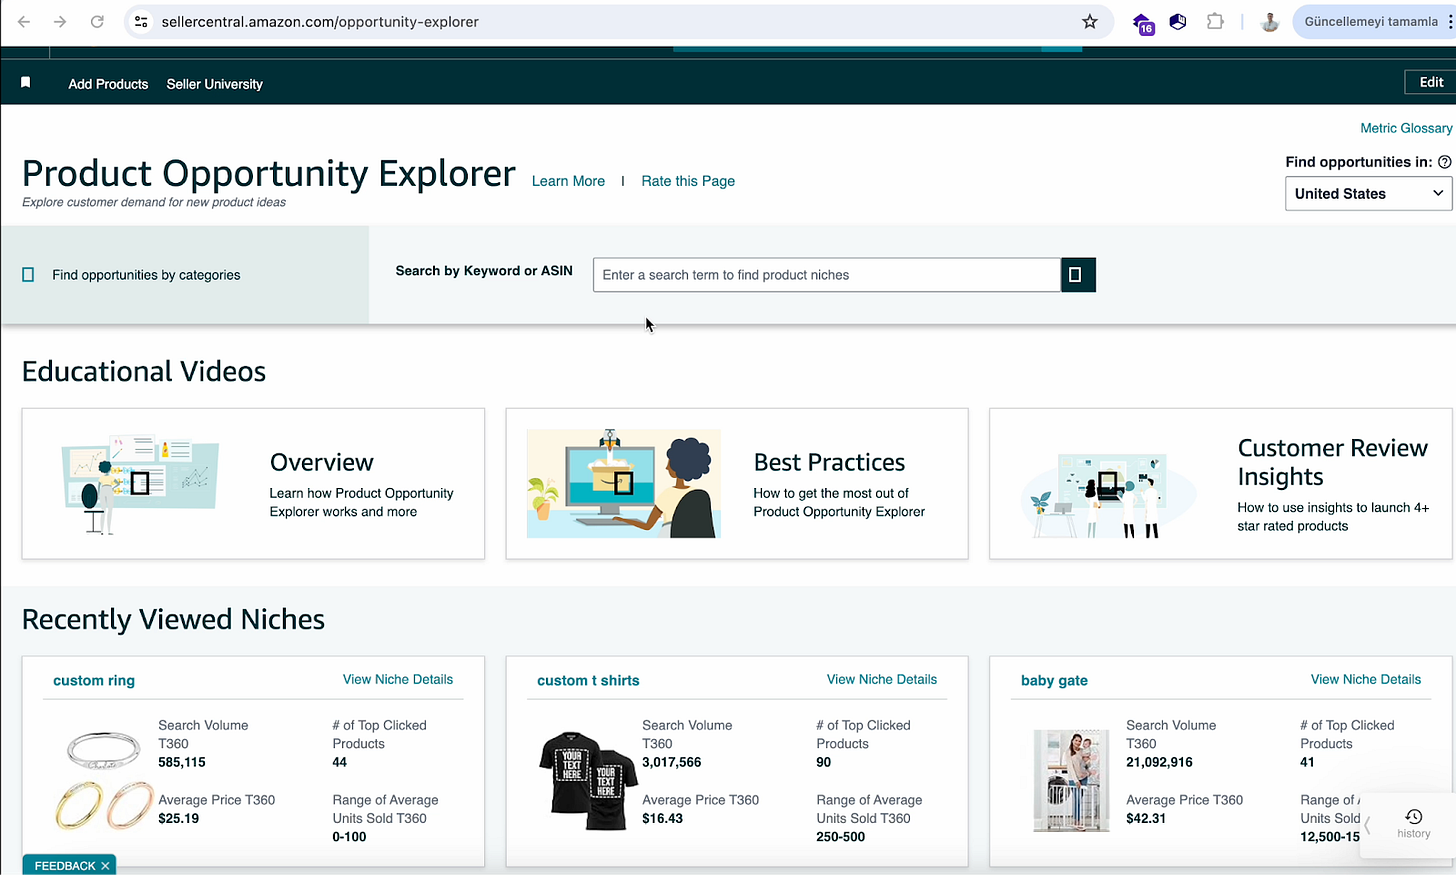Open the Chrome profile avatar
This screenshot has width=1456, height=875.
coord(1270,21)
